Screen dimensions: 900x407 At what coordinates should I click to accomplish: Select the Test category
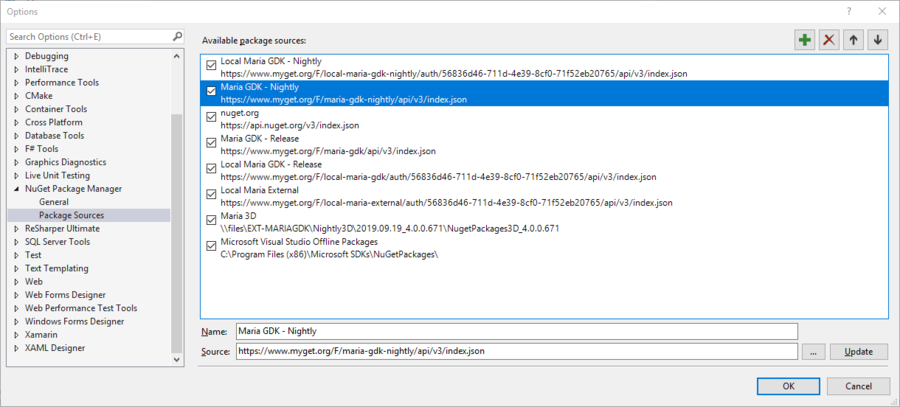(33, 255)
